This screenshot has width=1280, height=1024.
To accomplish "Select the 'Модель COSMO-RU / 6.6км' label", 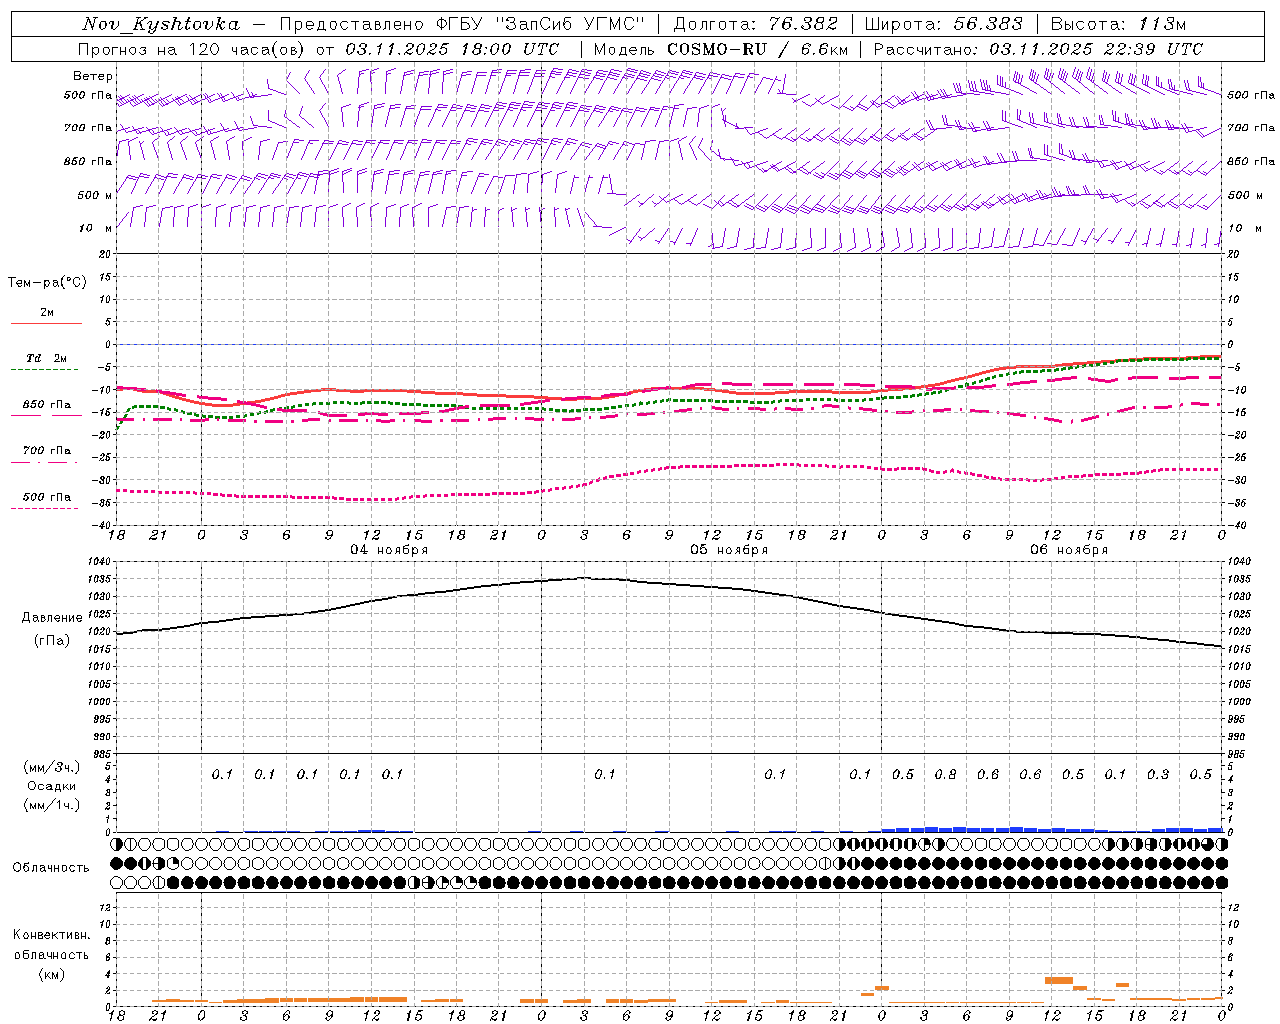I will (721, 49).
